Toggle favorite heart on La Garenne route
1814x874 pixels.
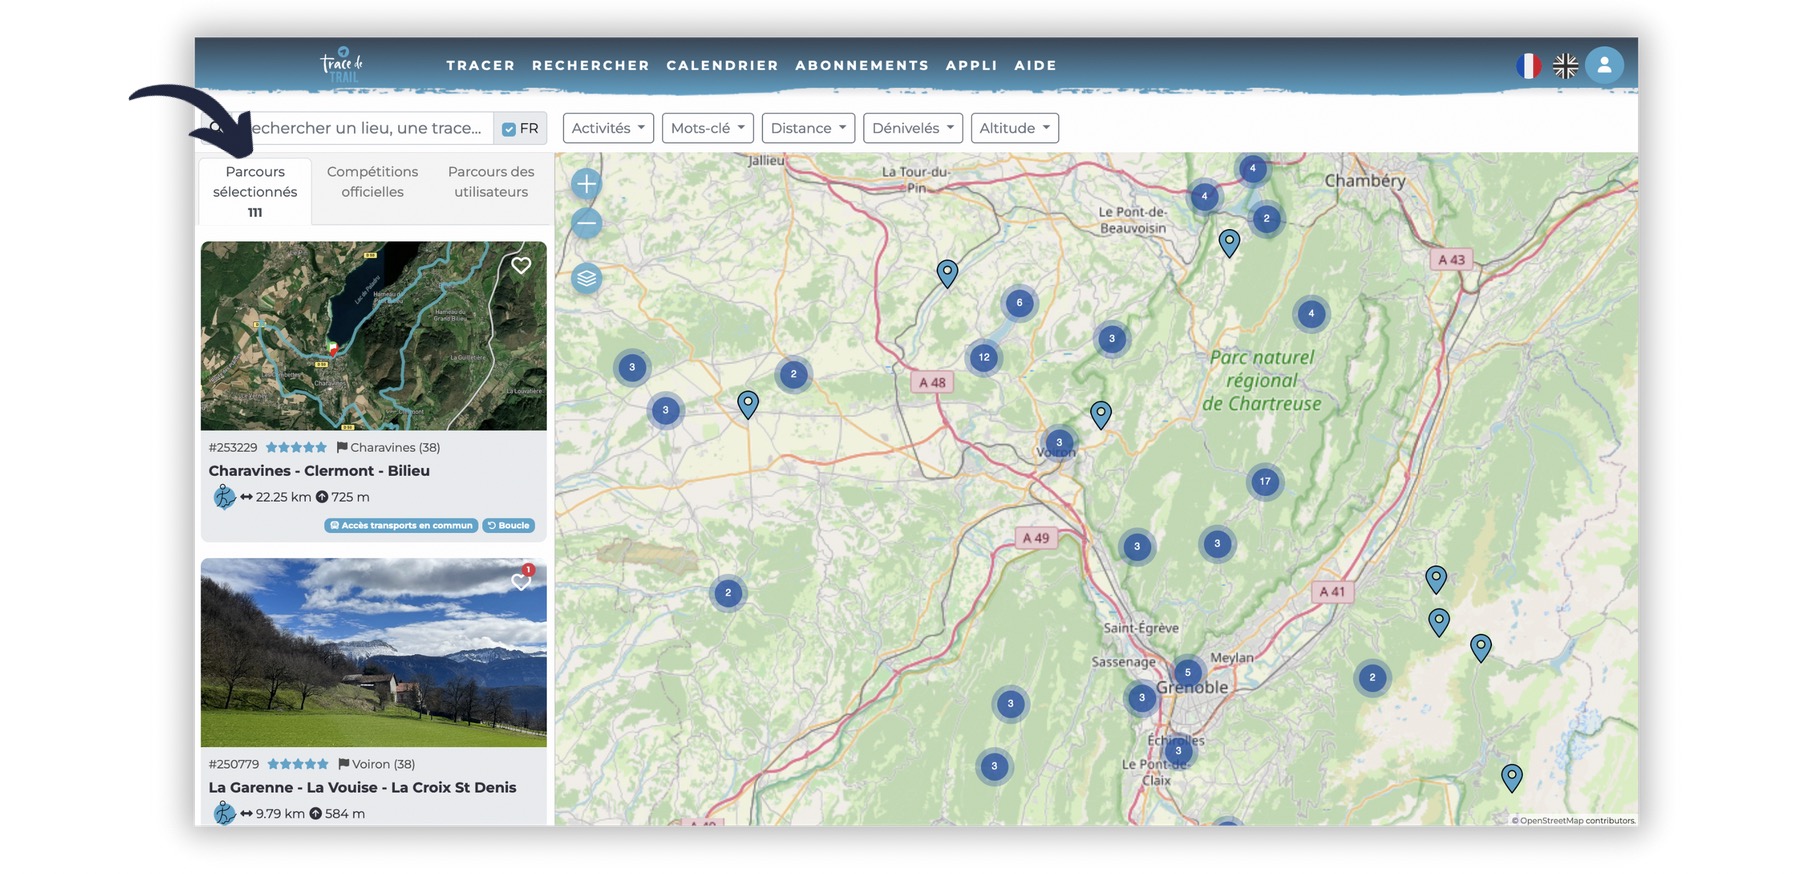pyautogui.click(x=521, y=581)
